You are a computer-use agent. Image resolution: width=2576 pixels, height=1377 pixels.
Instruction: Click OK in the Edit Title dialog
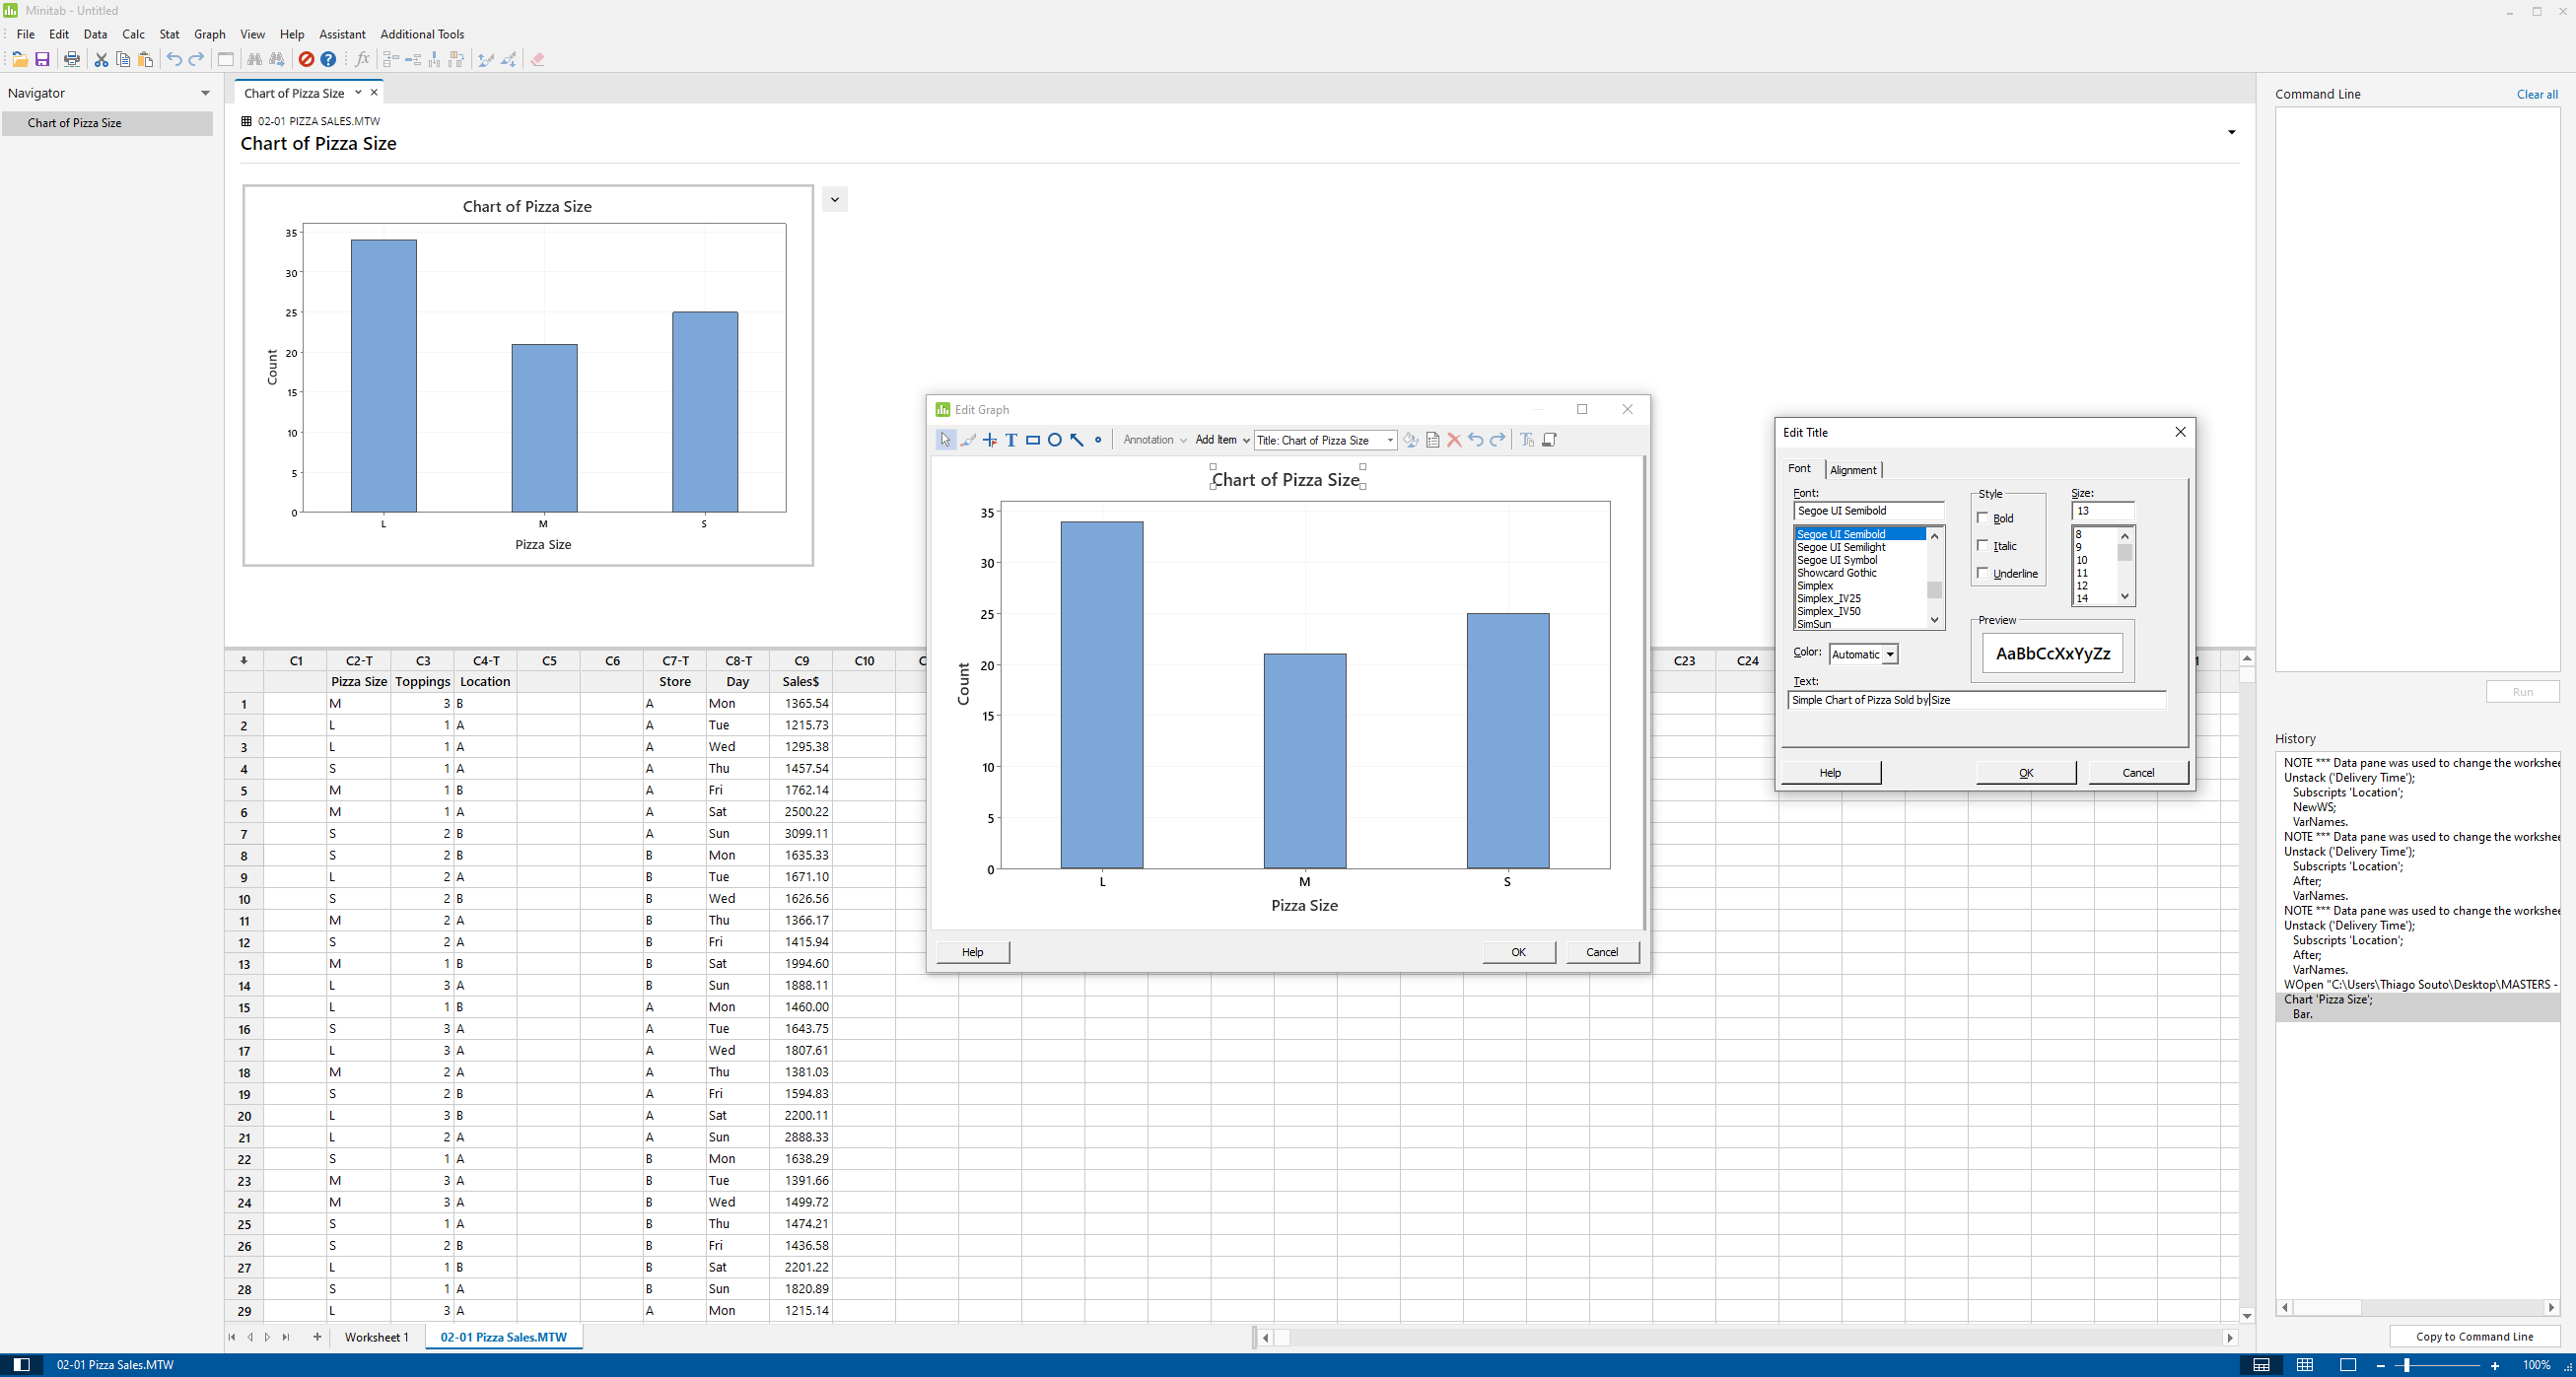[2026, 773]
